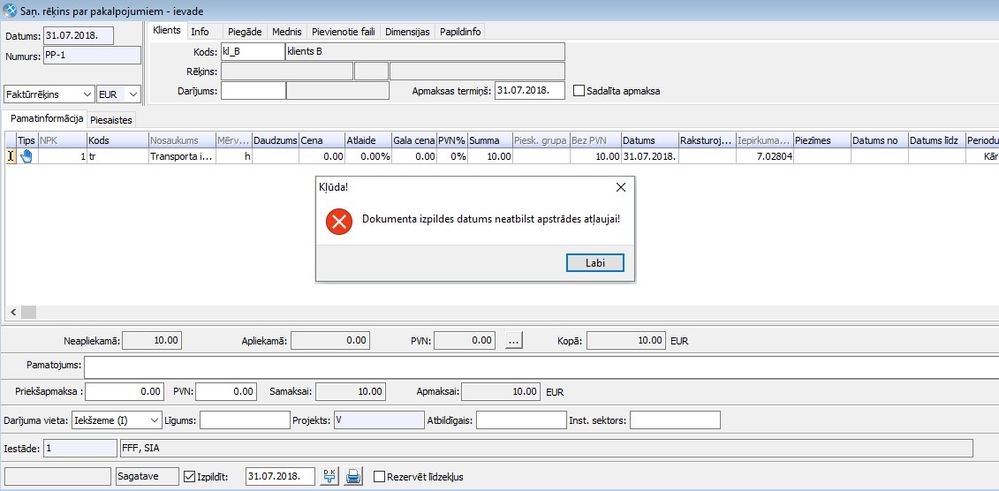This screenshot has width=999, height=491.
Task: Click the Transporta i... name cell
Action: 182,156
